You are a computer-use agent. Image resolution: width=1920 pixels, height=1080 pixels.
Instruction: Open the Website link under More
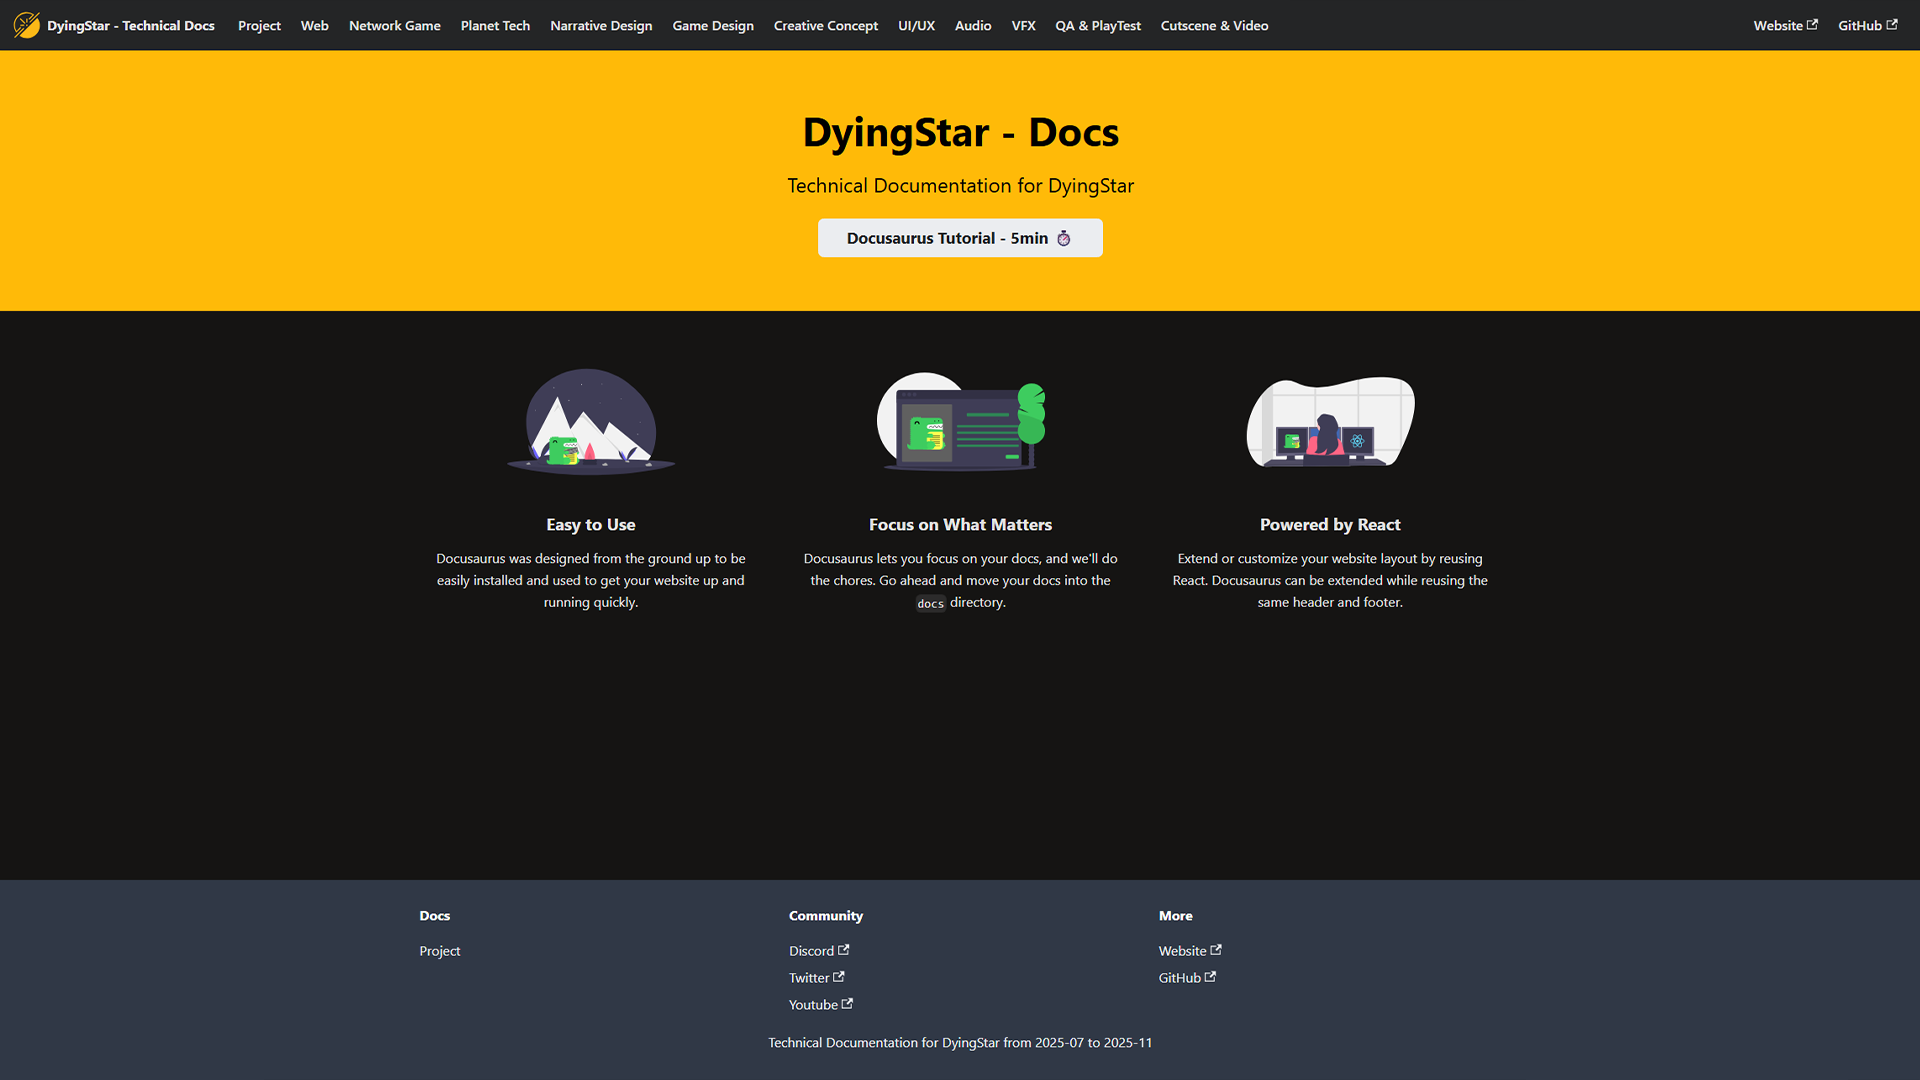tap(1183, 950)
